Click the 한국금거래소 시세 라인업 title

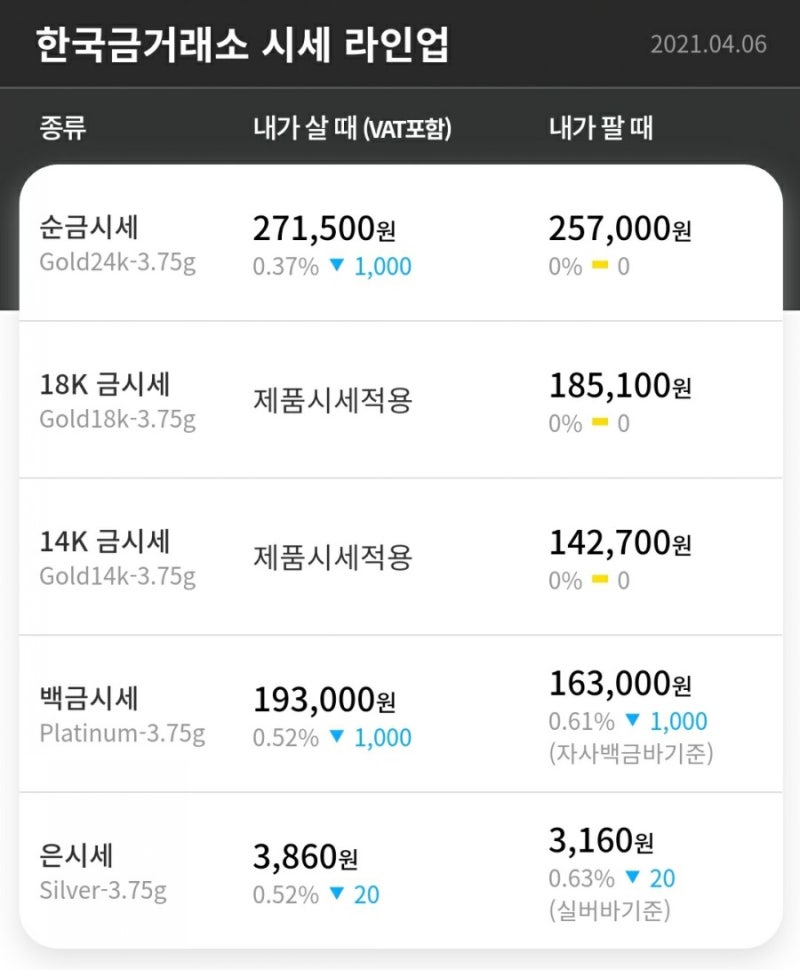click(x=242, y=45)
